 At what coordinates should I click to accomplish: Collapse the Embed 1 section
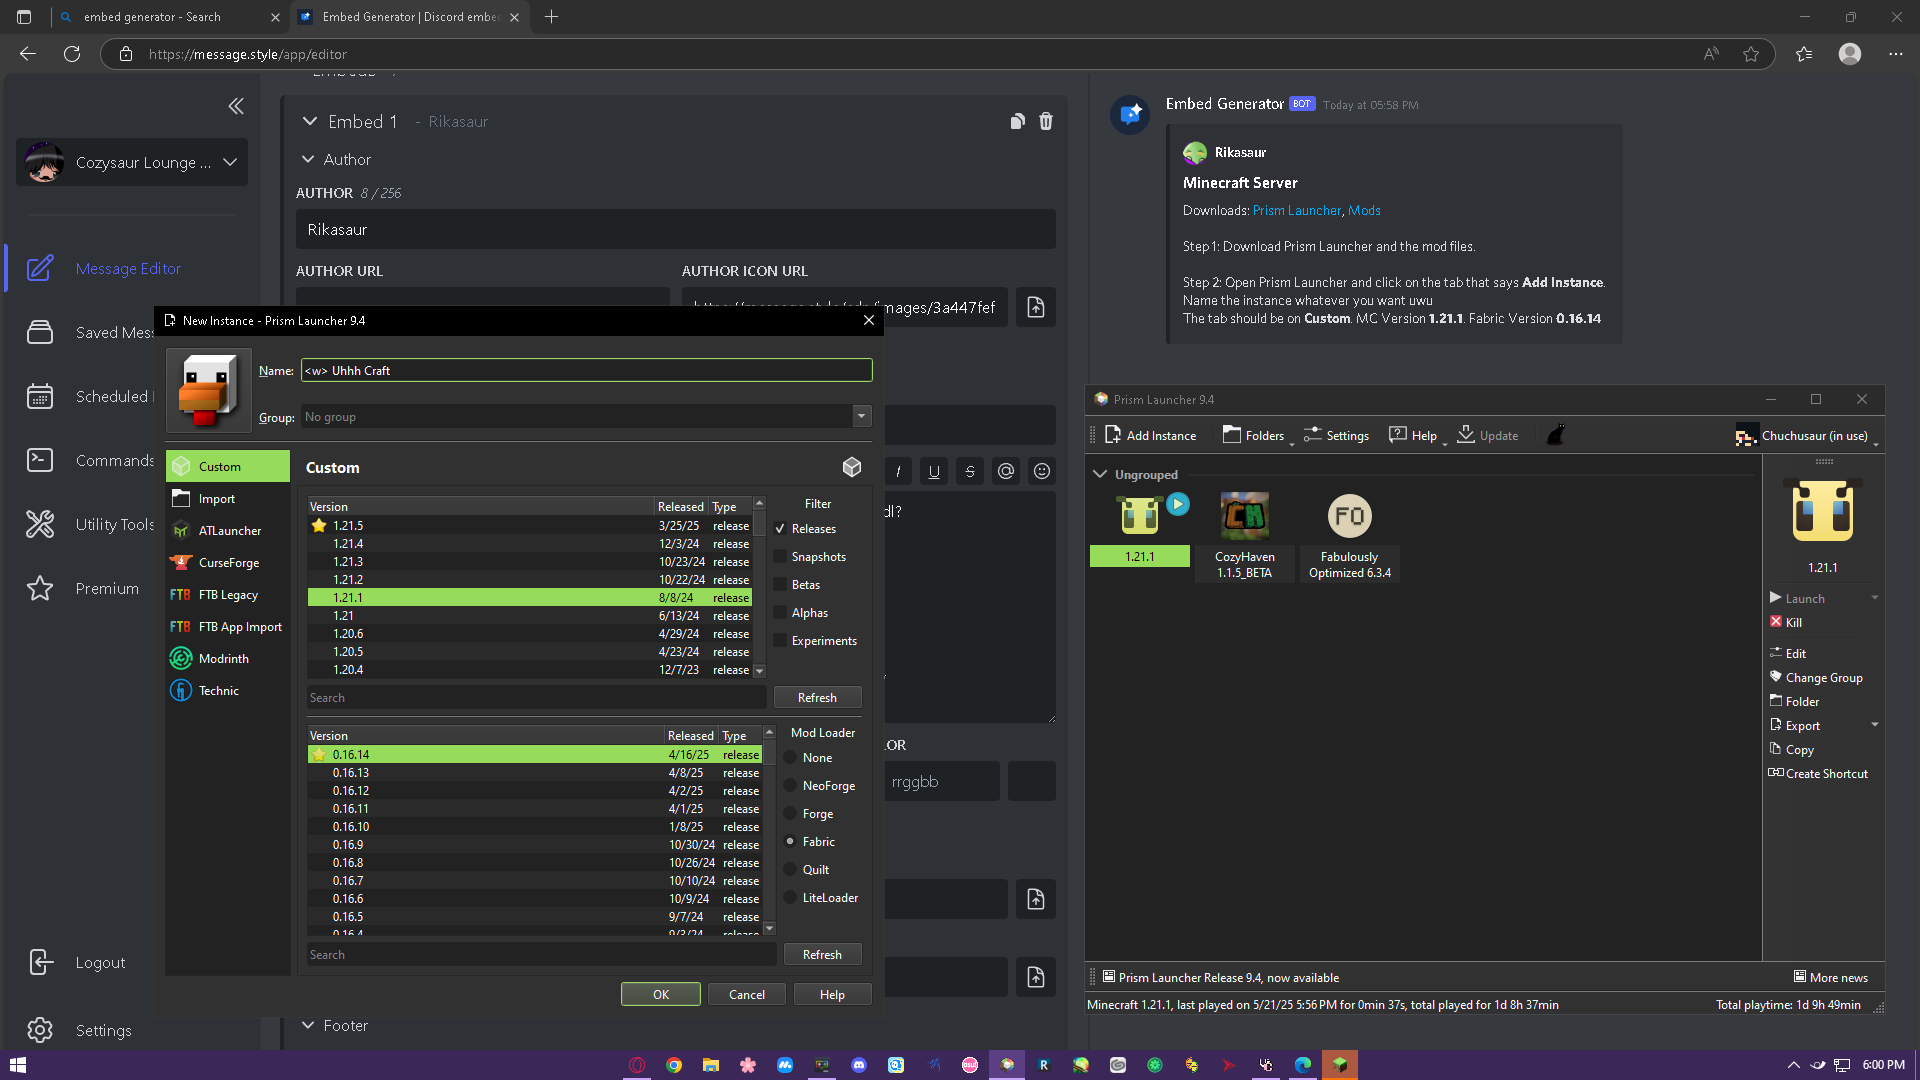pos(310,121)
